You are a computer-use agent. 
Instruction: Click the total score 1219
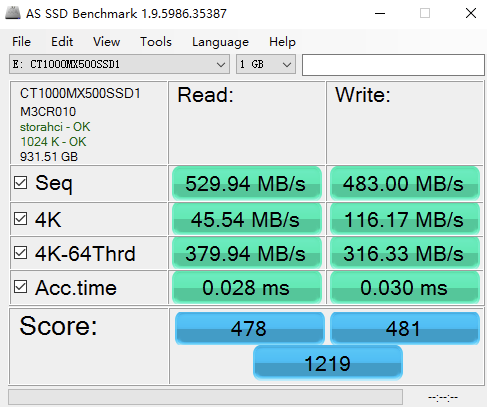point(328,363)
